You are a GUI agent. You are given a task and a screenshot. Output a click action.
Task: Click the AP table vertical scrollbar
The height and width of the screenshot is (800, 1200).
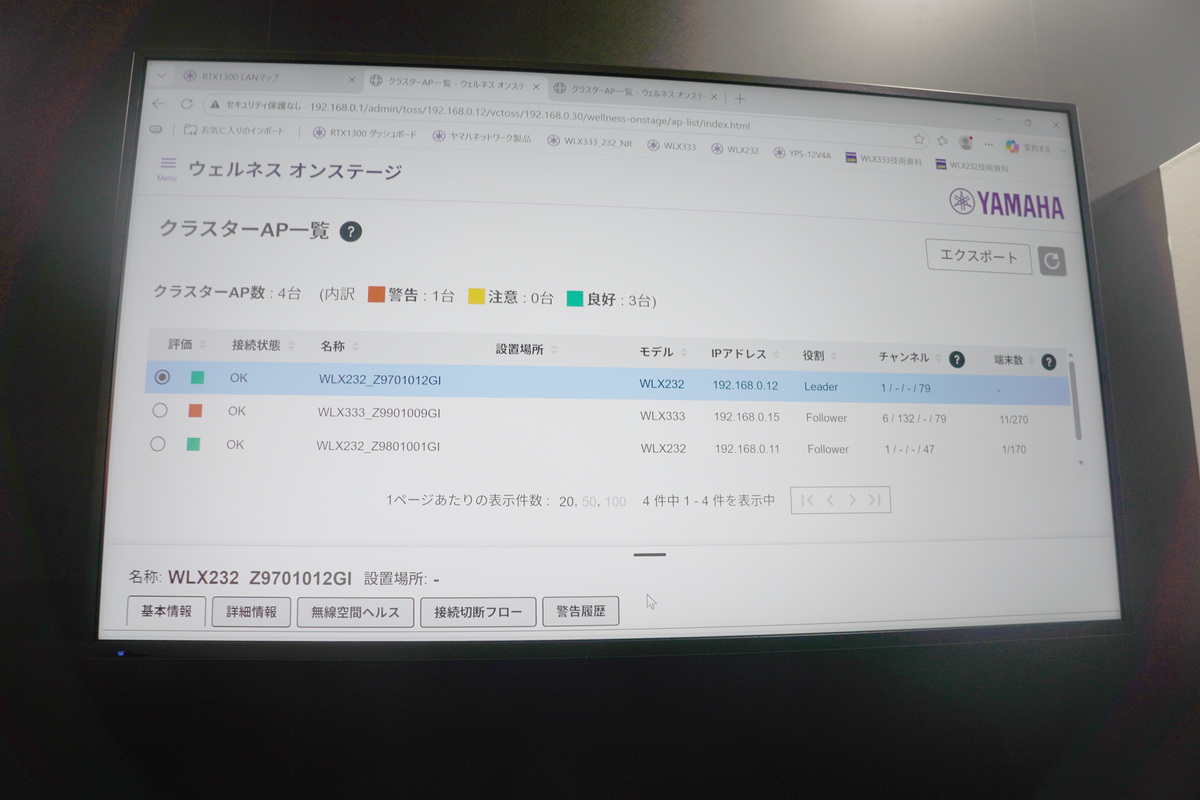point(1075,400)
